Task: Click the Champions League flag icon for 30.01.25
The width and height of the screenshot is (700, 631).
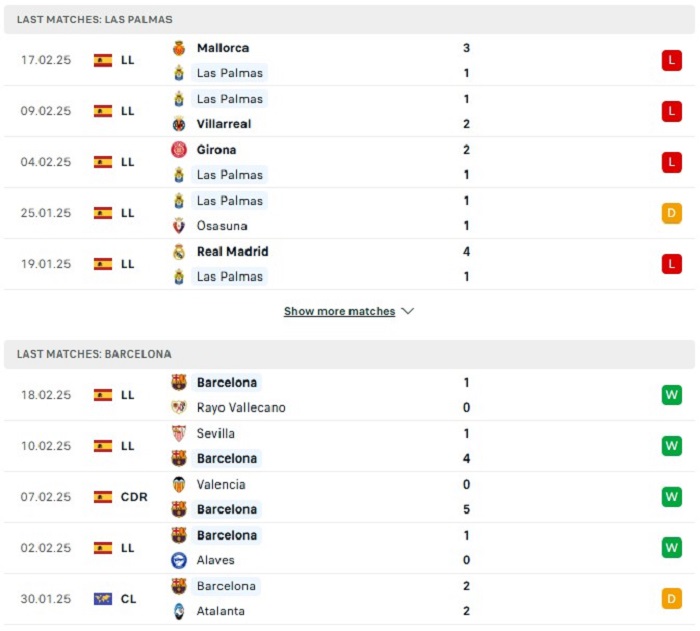Action: (x=103, y=598)
